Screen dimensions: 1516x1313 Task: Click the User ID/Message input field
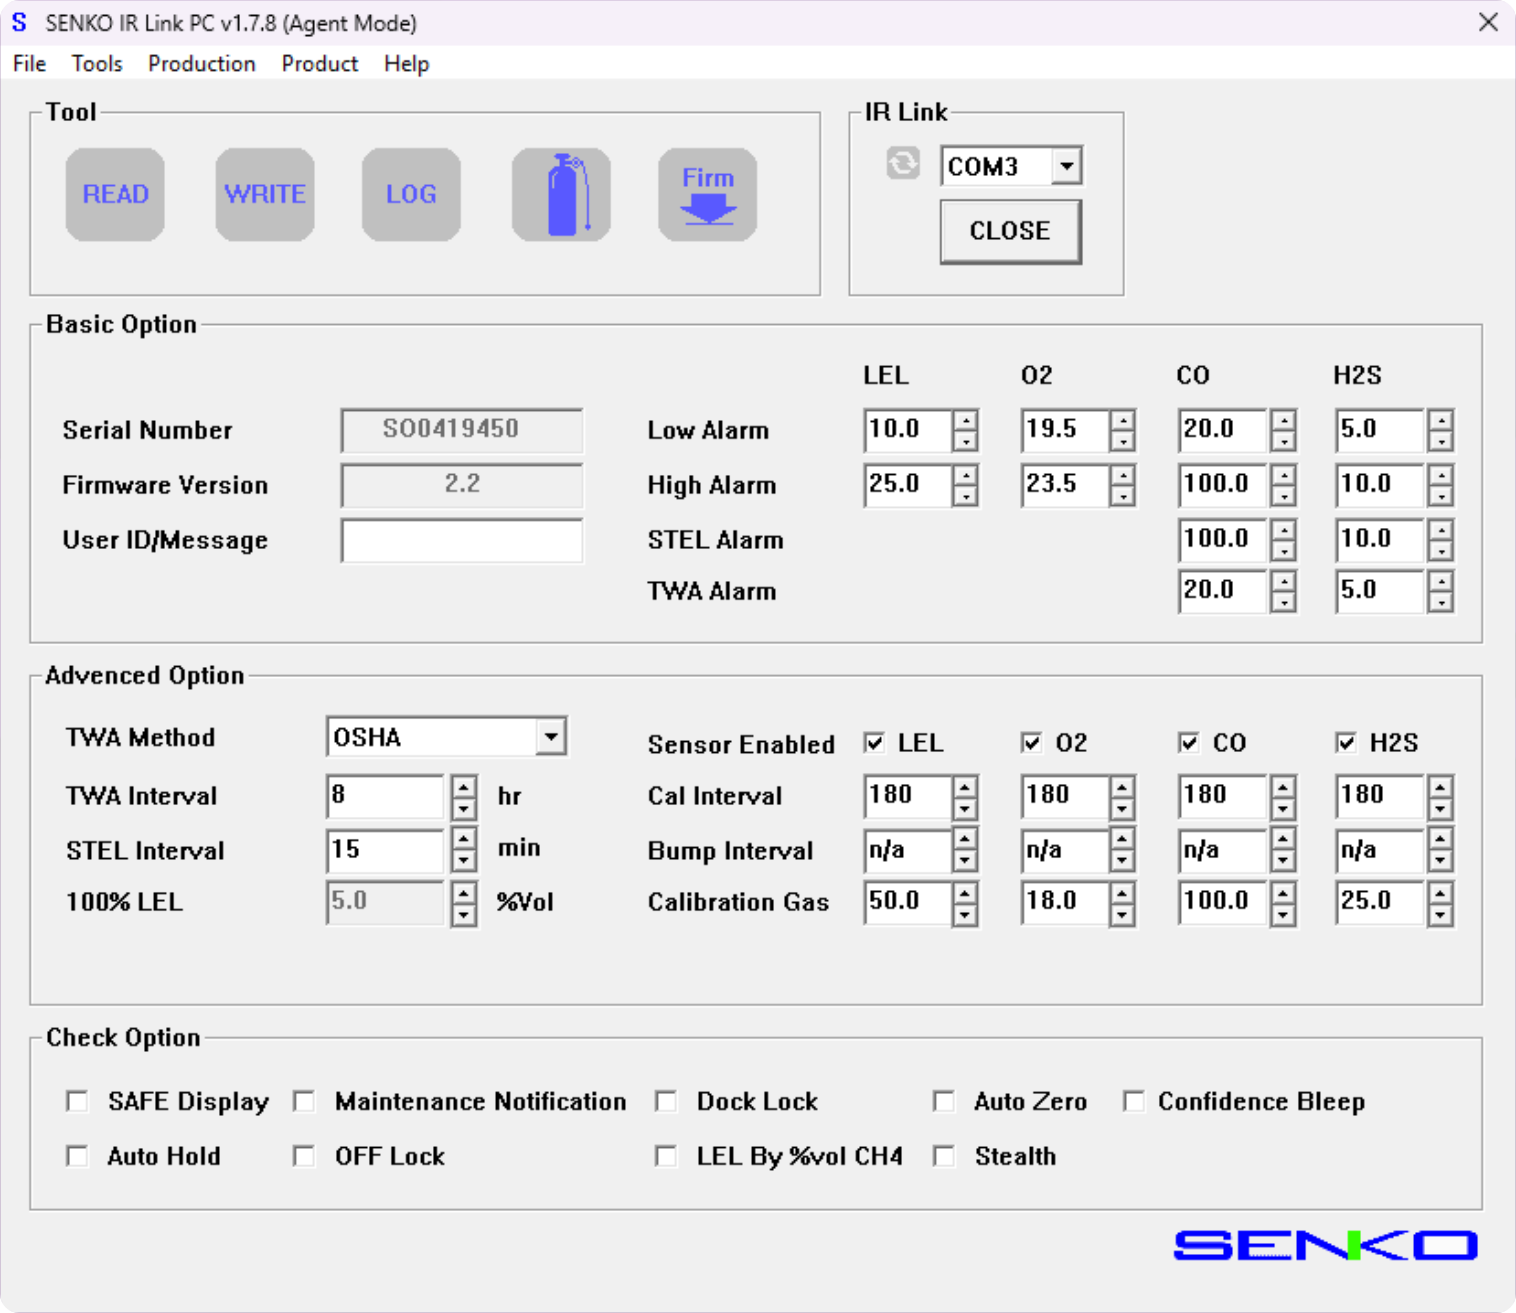(461, 541)
